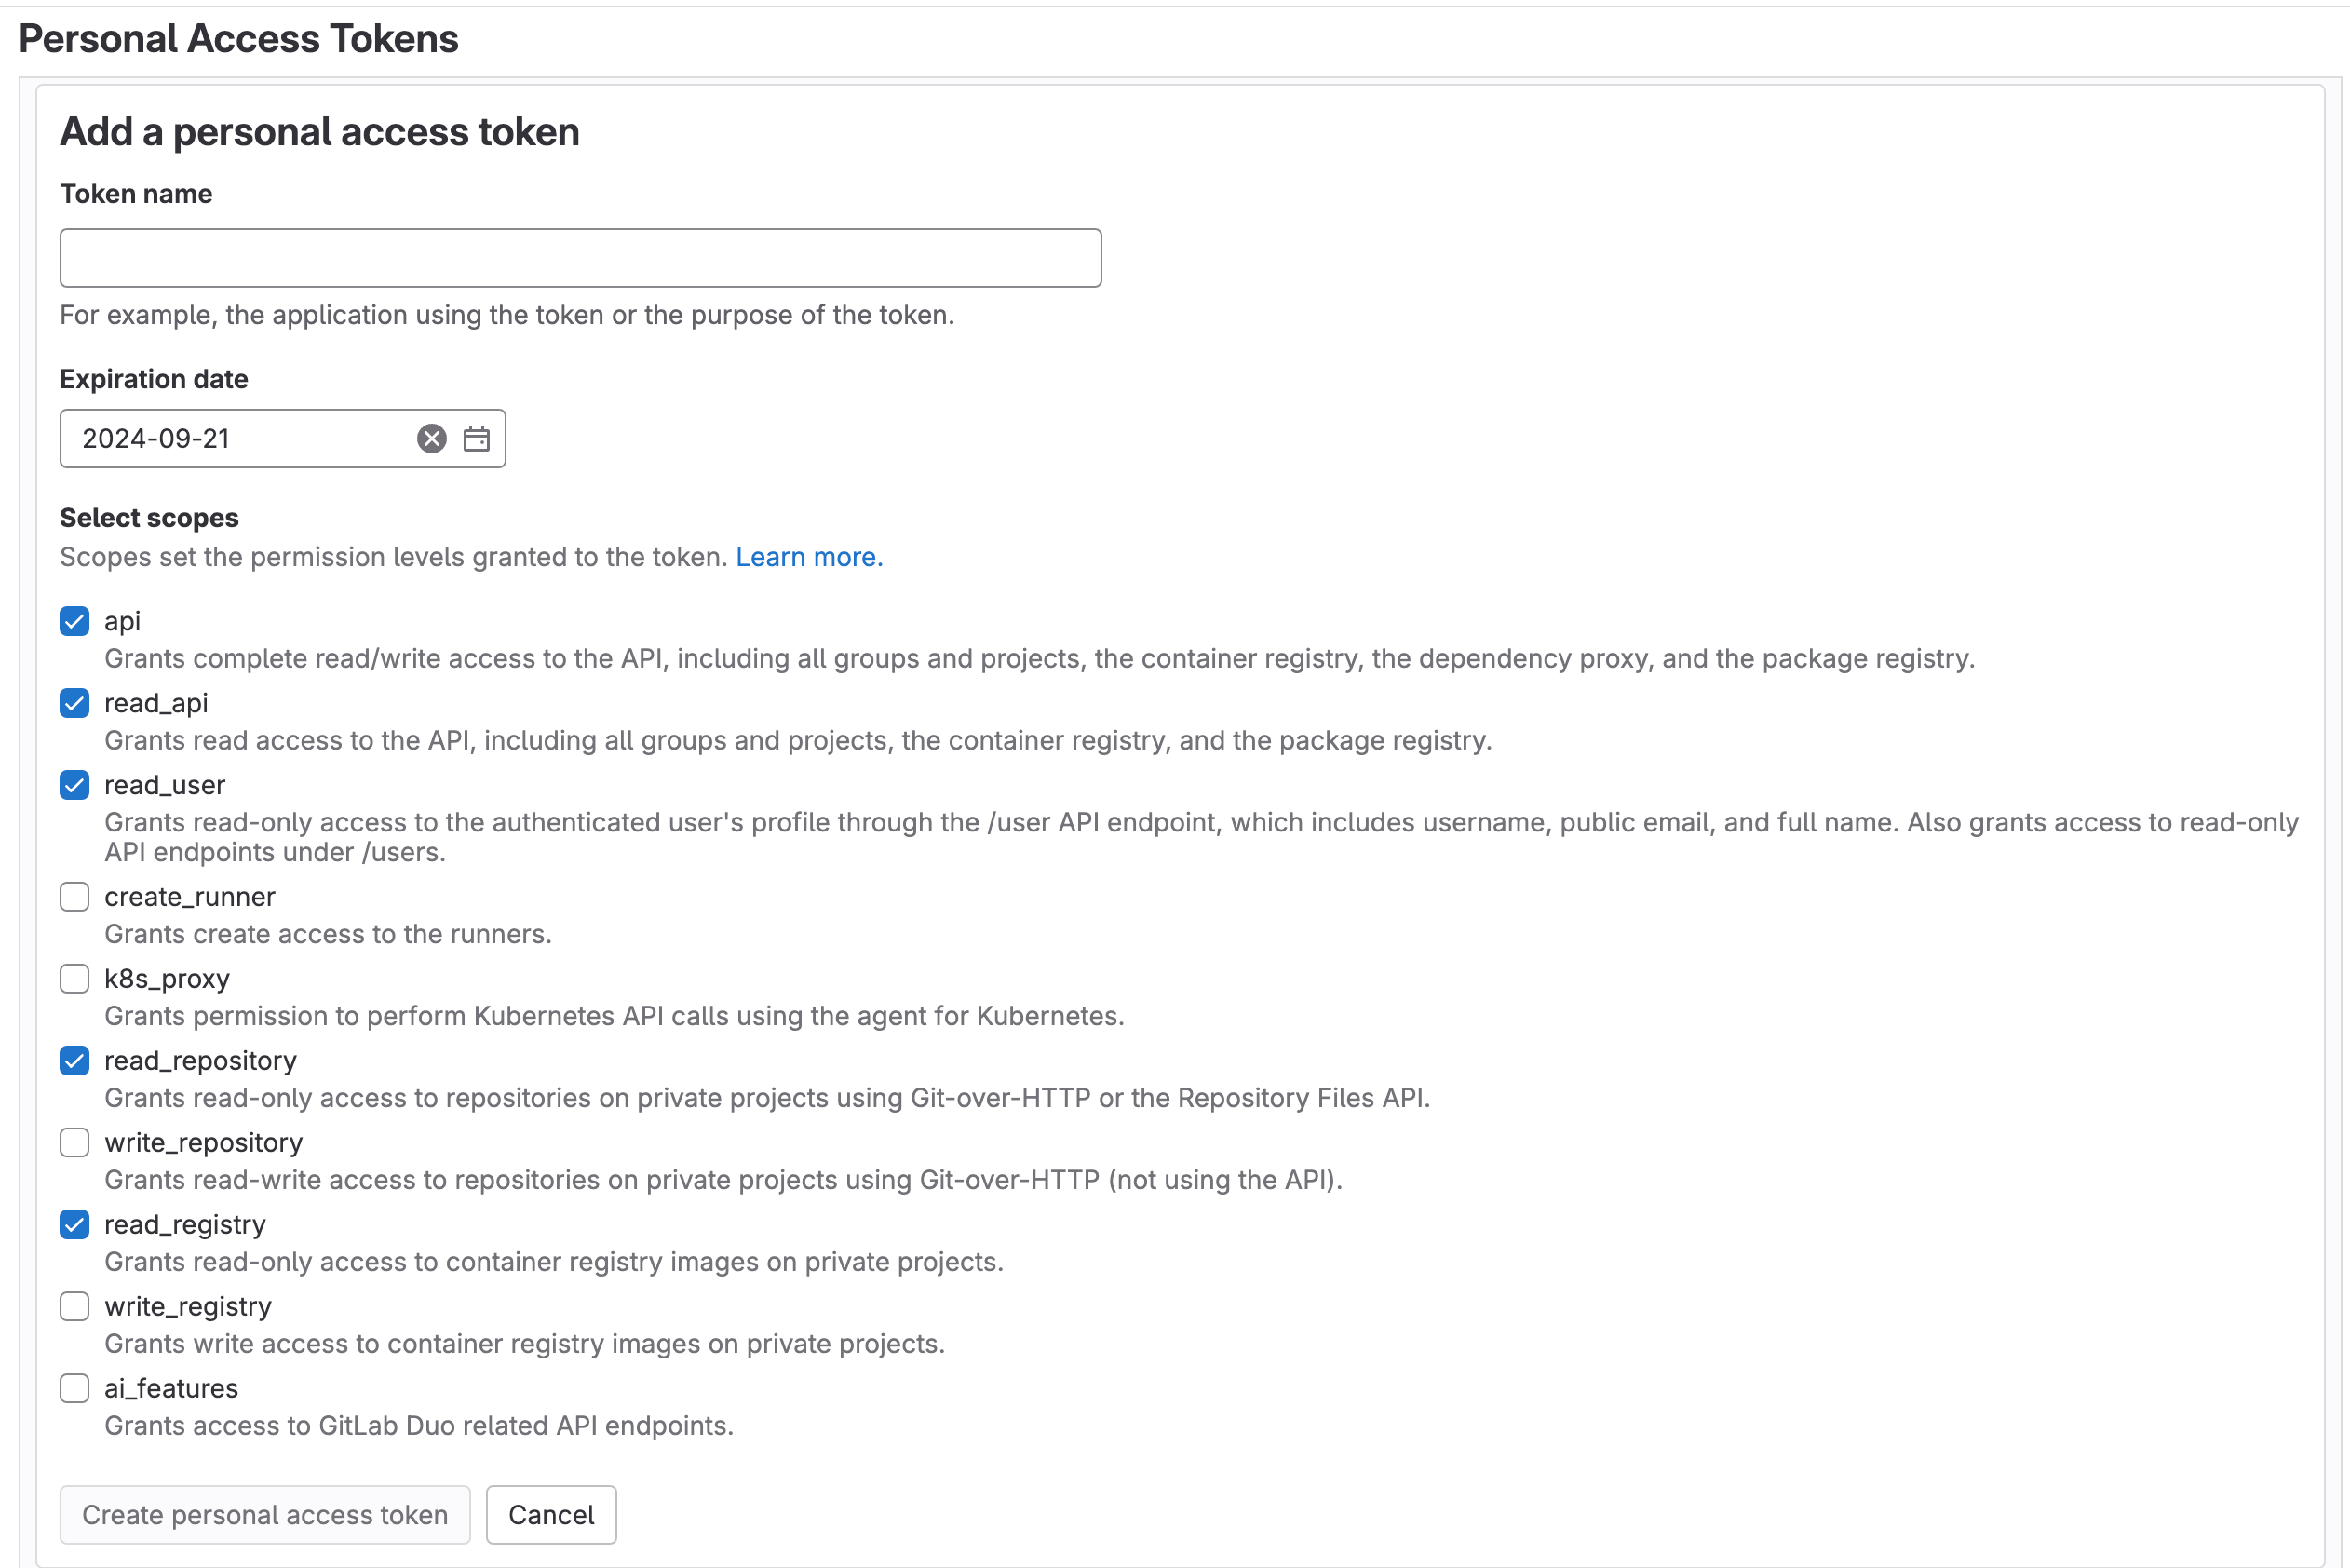The image size is (2350, 1568).
Task: Open the Learn more link about scopes
Action: [810, 557]
